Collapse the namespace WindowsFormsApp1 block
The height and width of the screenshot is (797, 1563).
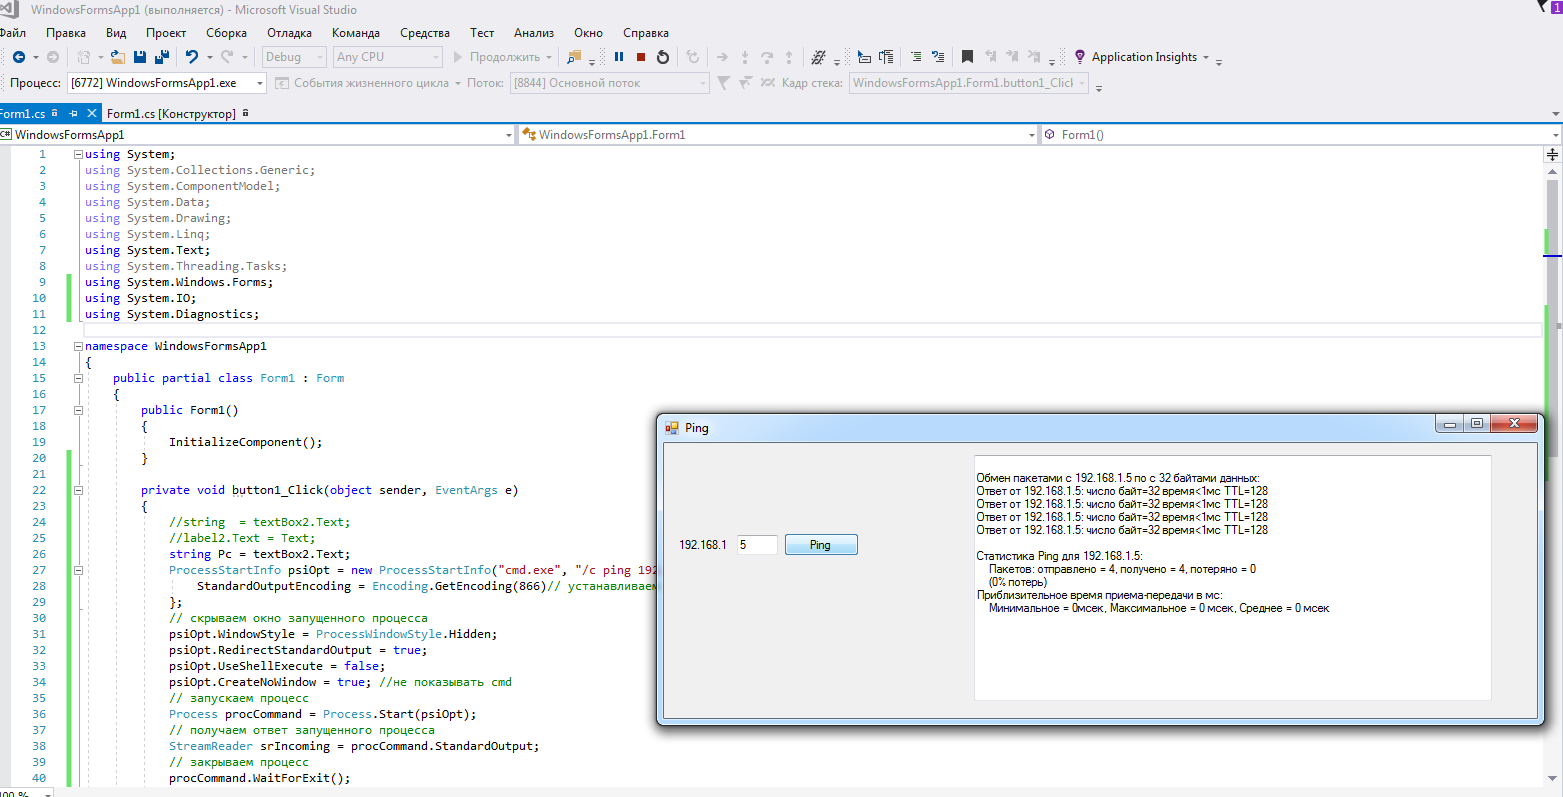(78, 346)
